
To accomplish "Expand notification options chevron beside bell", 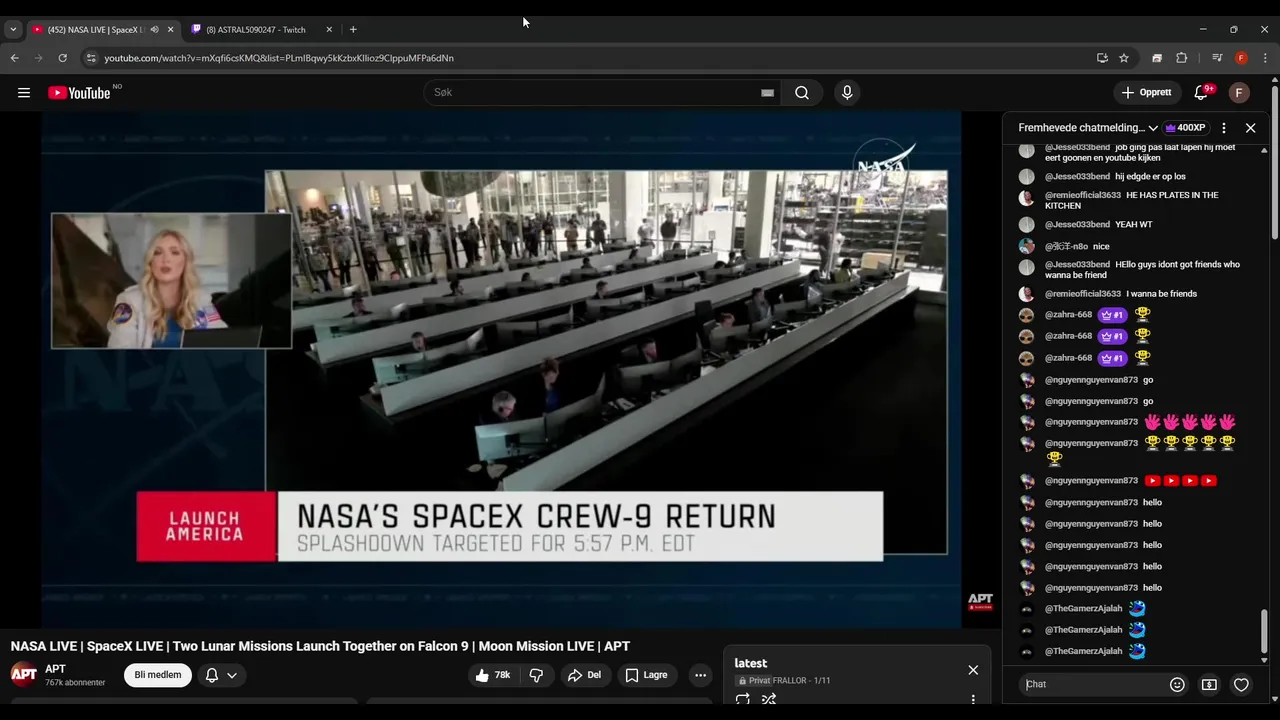I will click(x=232, y=675).
